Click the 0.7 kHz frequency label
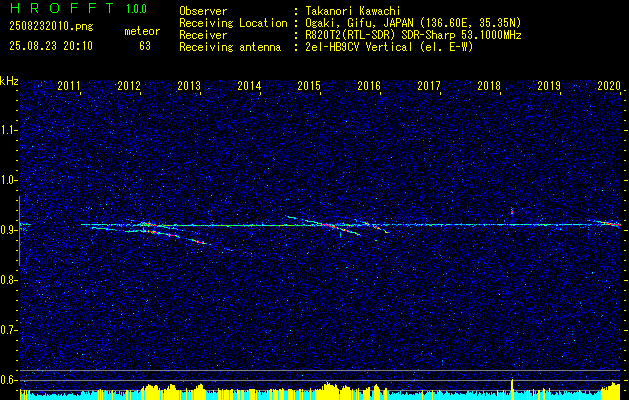Image resolution: width=629 pixels, height=400 pixels. tap(8, 330)
